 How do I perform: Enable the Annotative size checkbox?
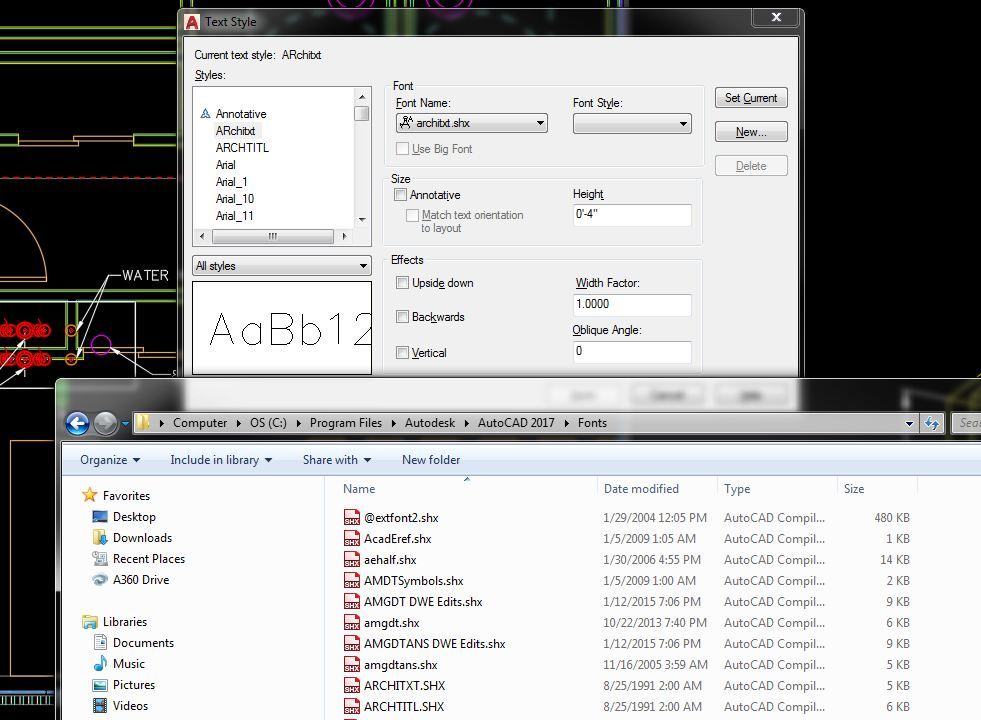[400, 195]
